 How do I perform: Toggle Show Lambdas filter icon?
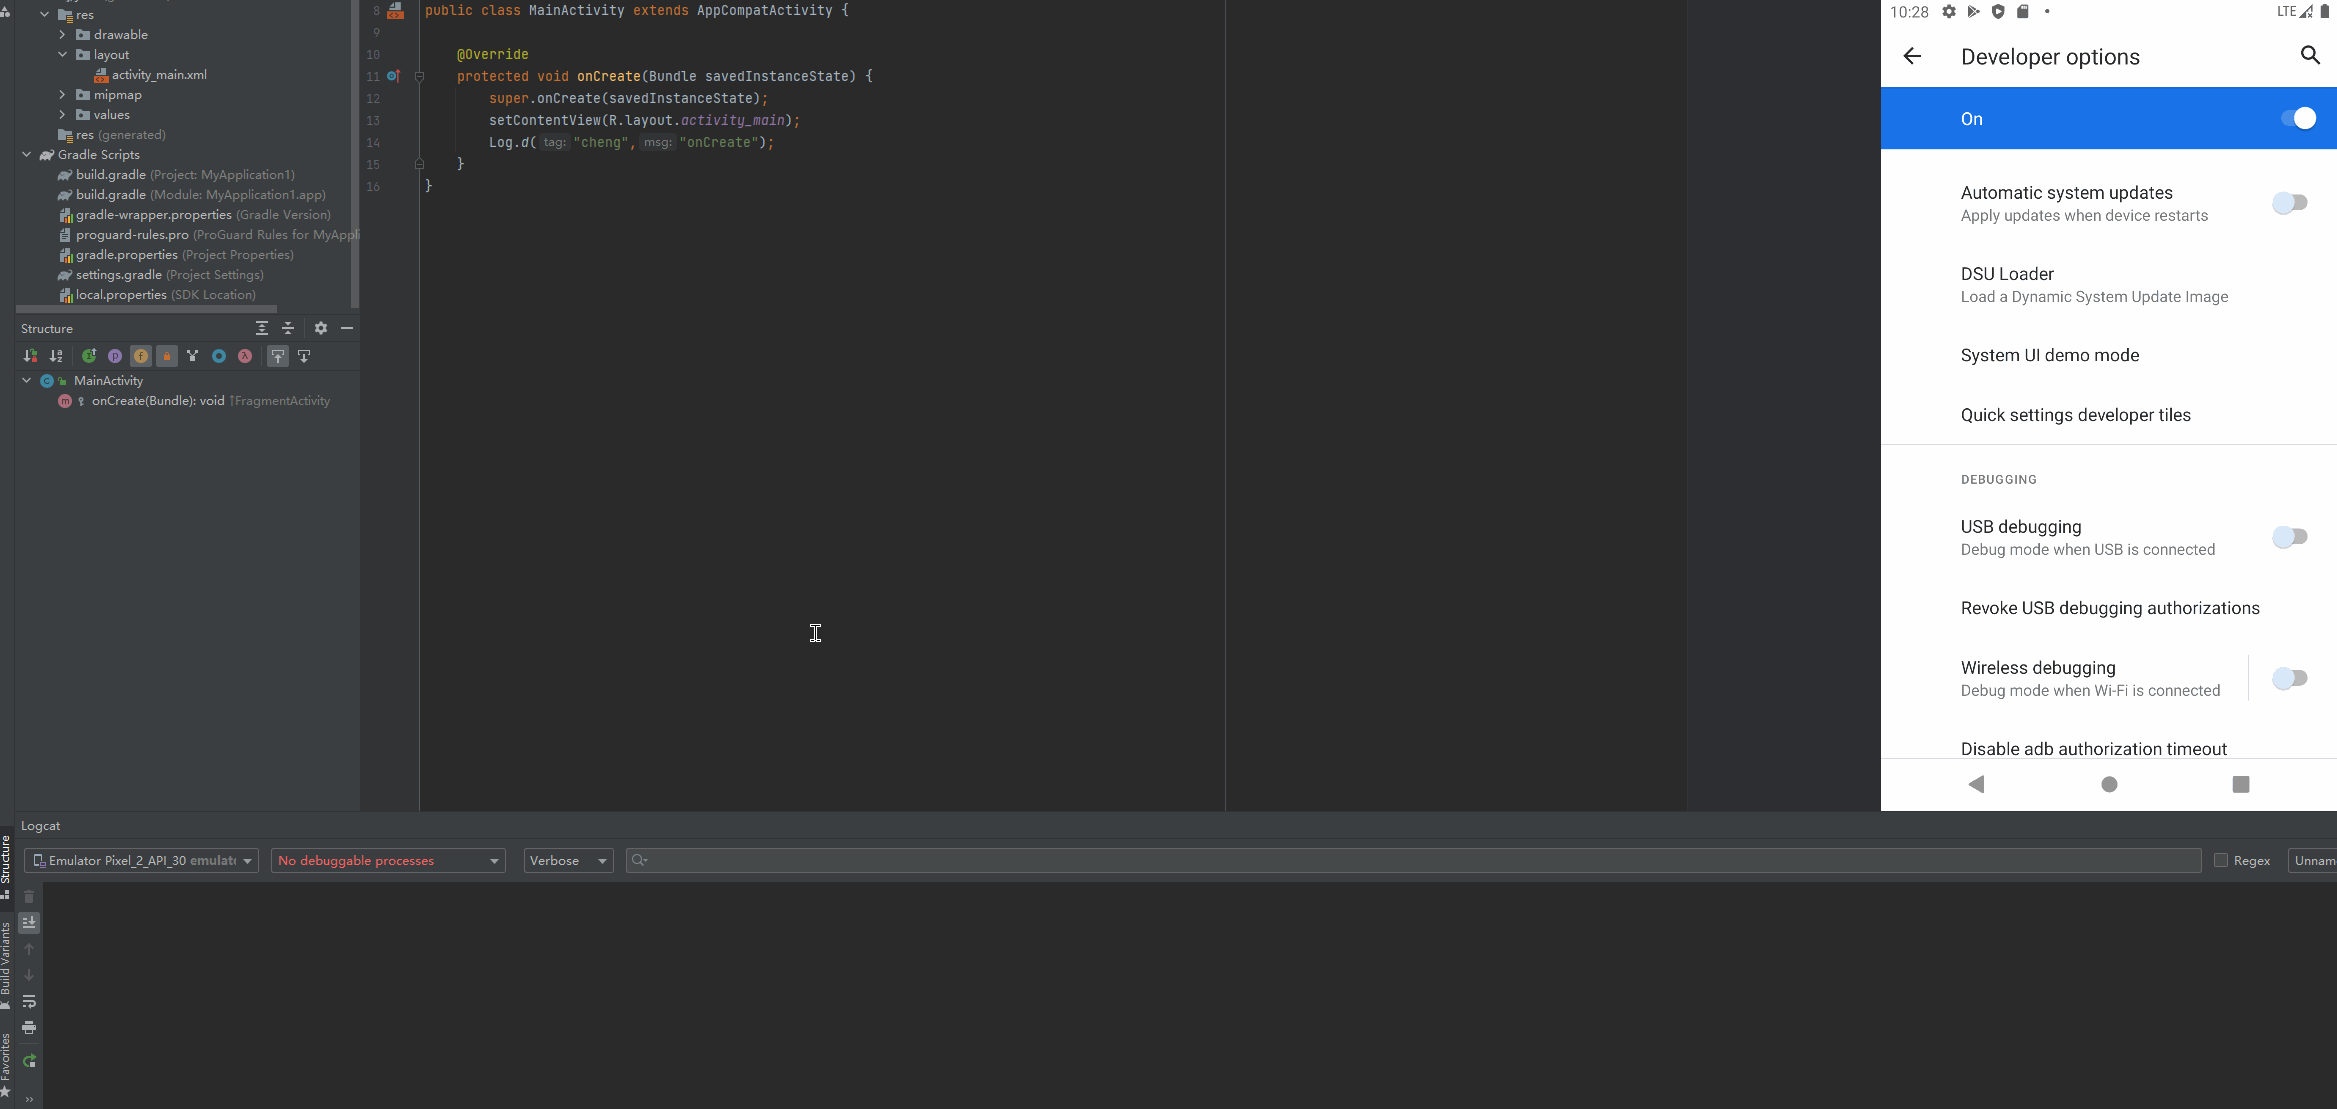(245, 356)
